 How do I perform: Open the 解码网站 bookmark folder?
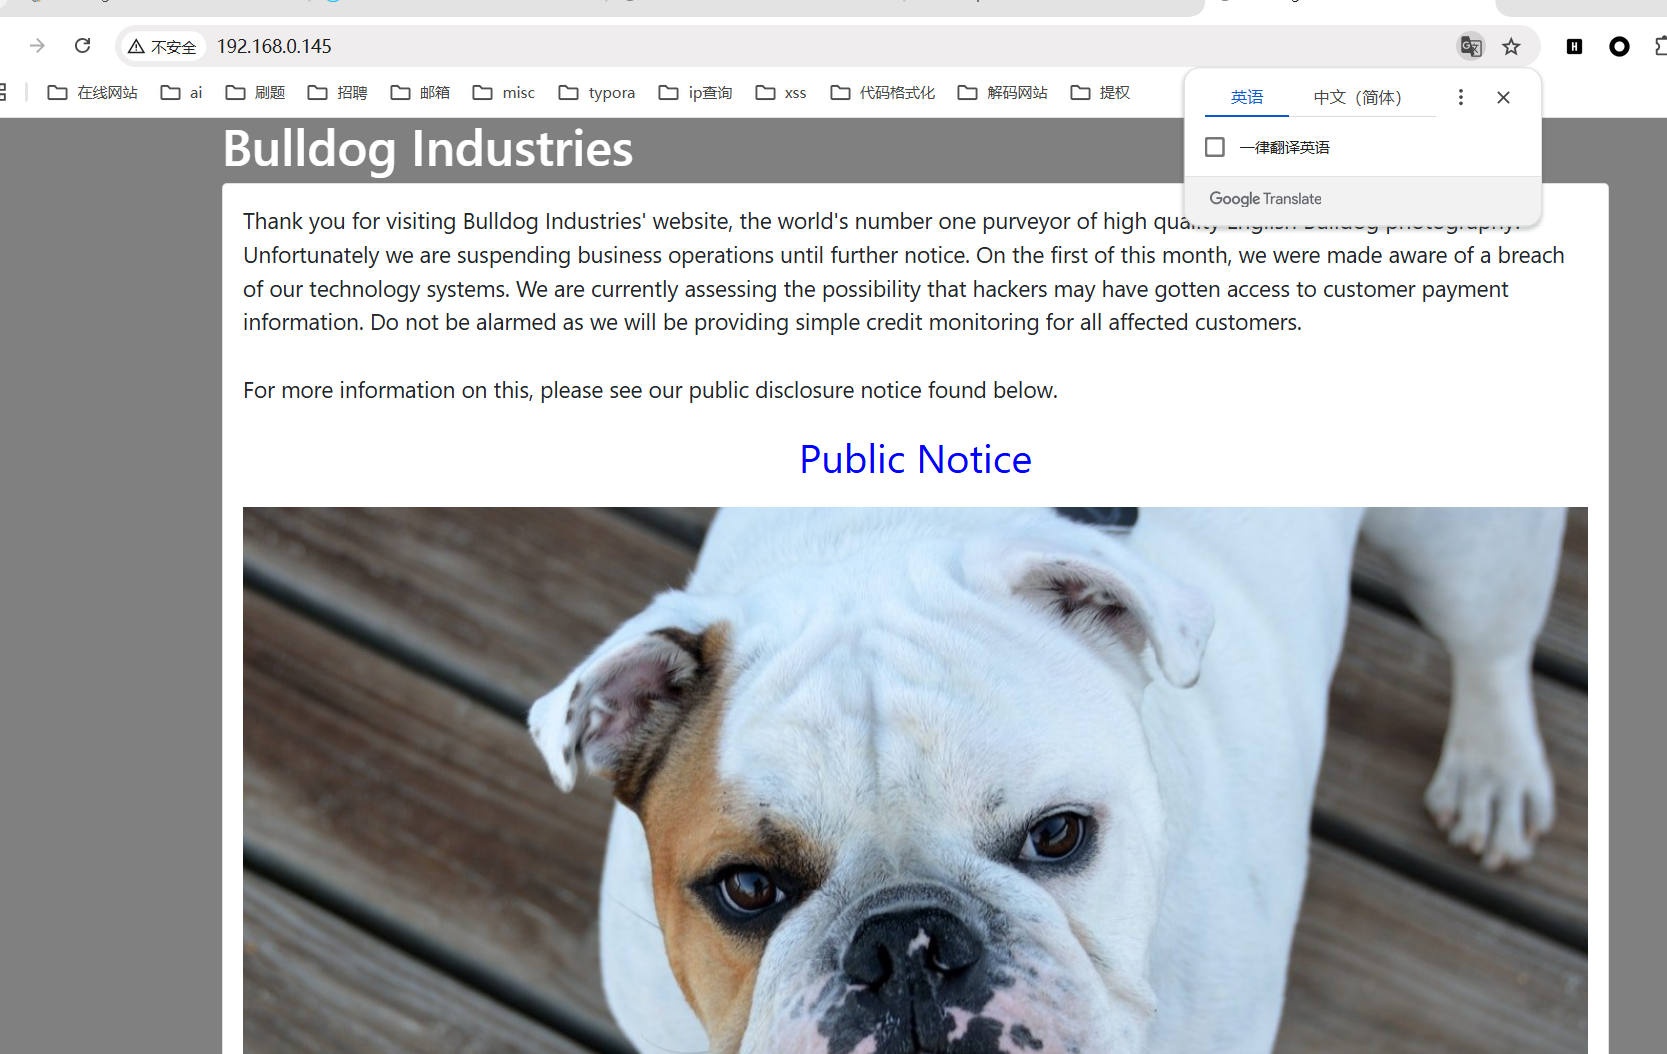(x=1003, y=93)
